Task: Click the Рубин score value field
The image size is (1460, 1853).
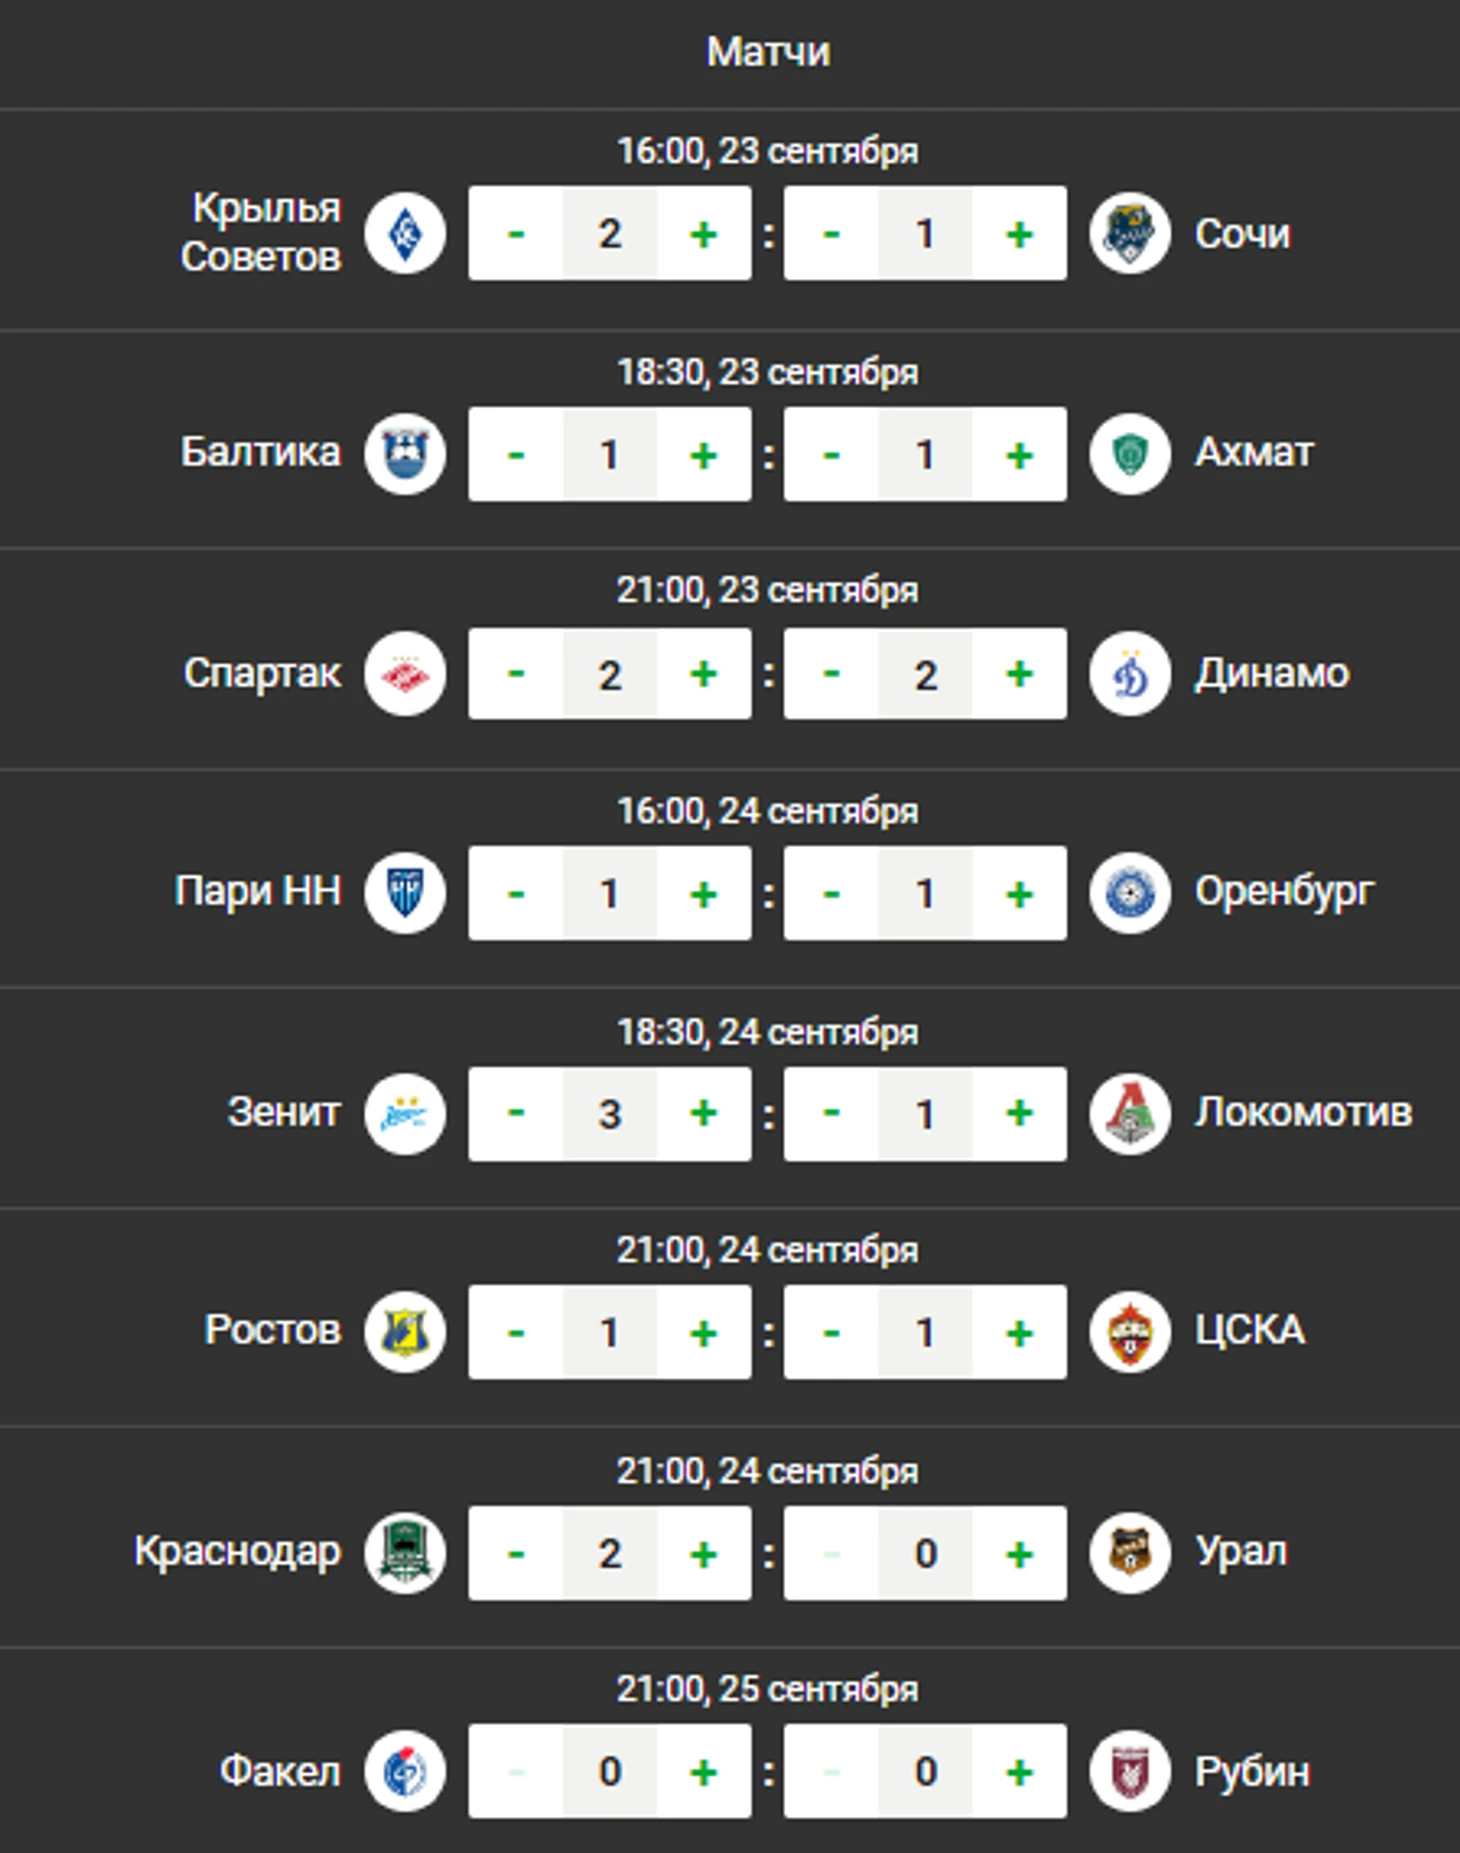Action: [x=925, y=1771]
